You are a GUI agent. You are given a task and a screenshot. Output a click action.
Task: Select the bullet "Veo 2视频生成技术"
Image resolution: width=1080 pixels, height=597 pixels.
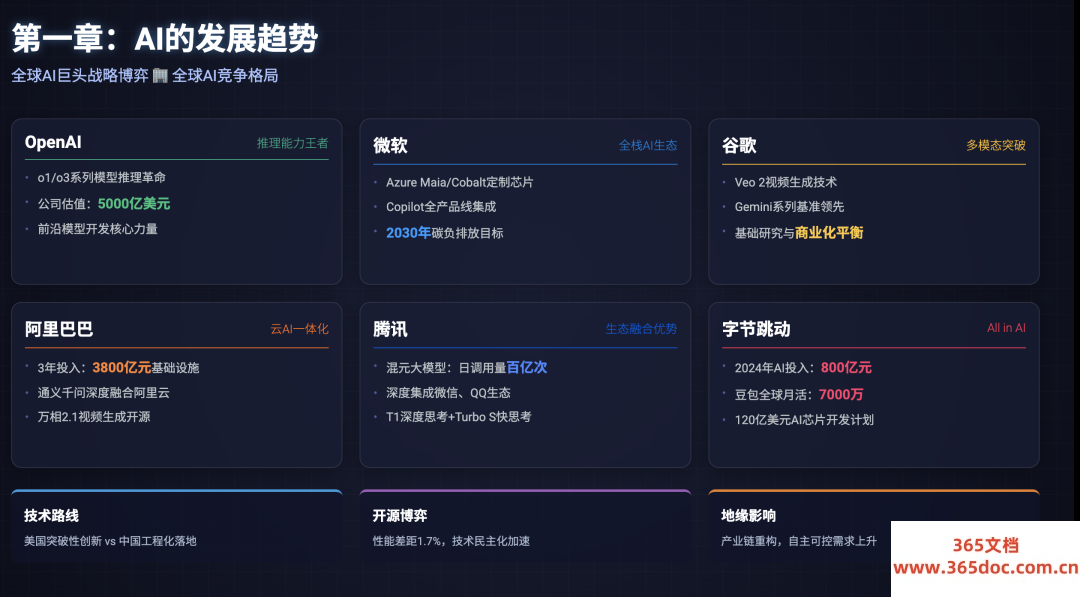coord(785,182)
